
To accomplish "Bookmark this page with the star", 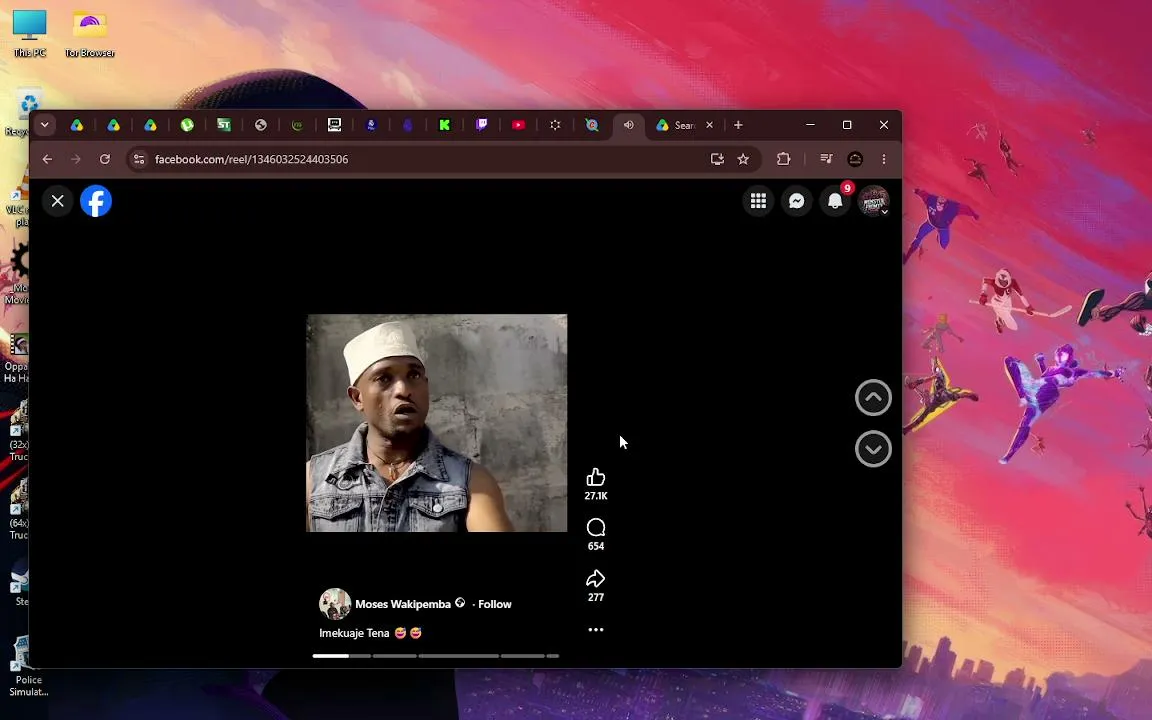I will (743, 159).
